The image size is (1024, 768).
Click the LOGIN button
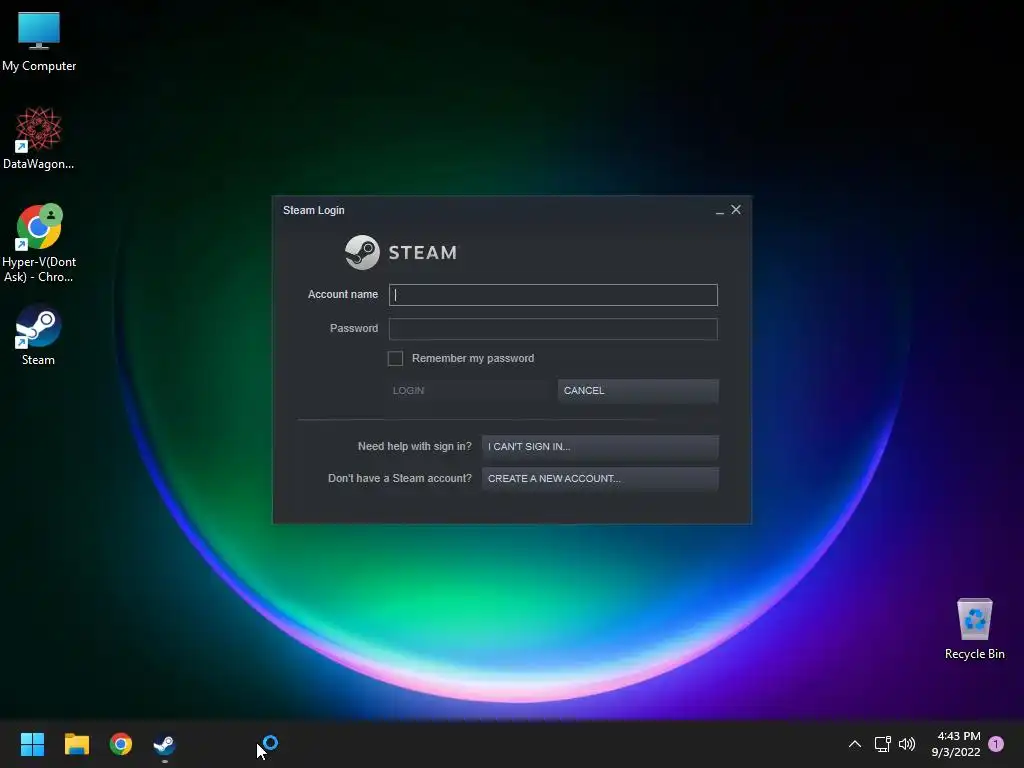[469, 391]
